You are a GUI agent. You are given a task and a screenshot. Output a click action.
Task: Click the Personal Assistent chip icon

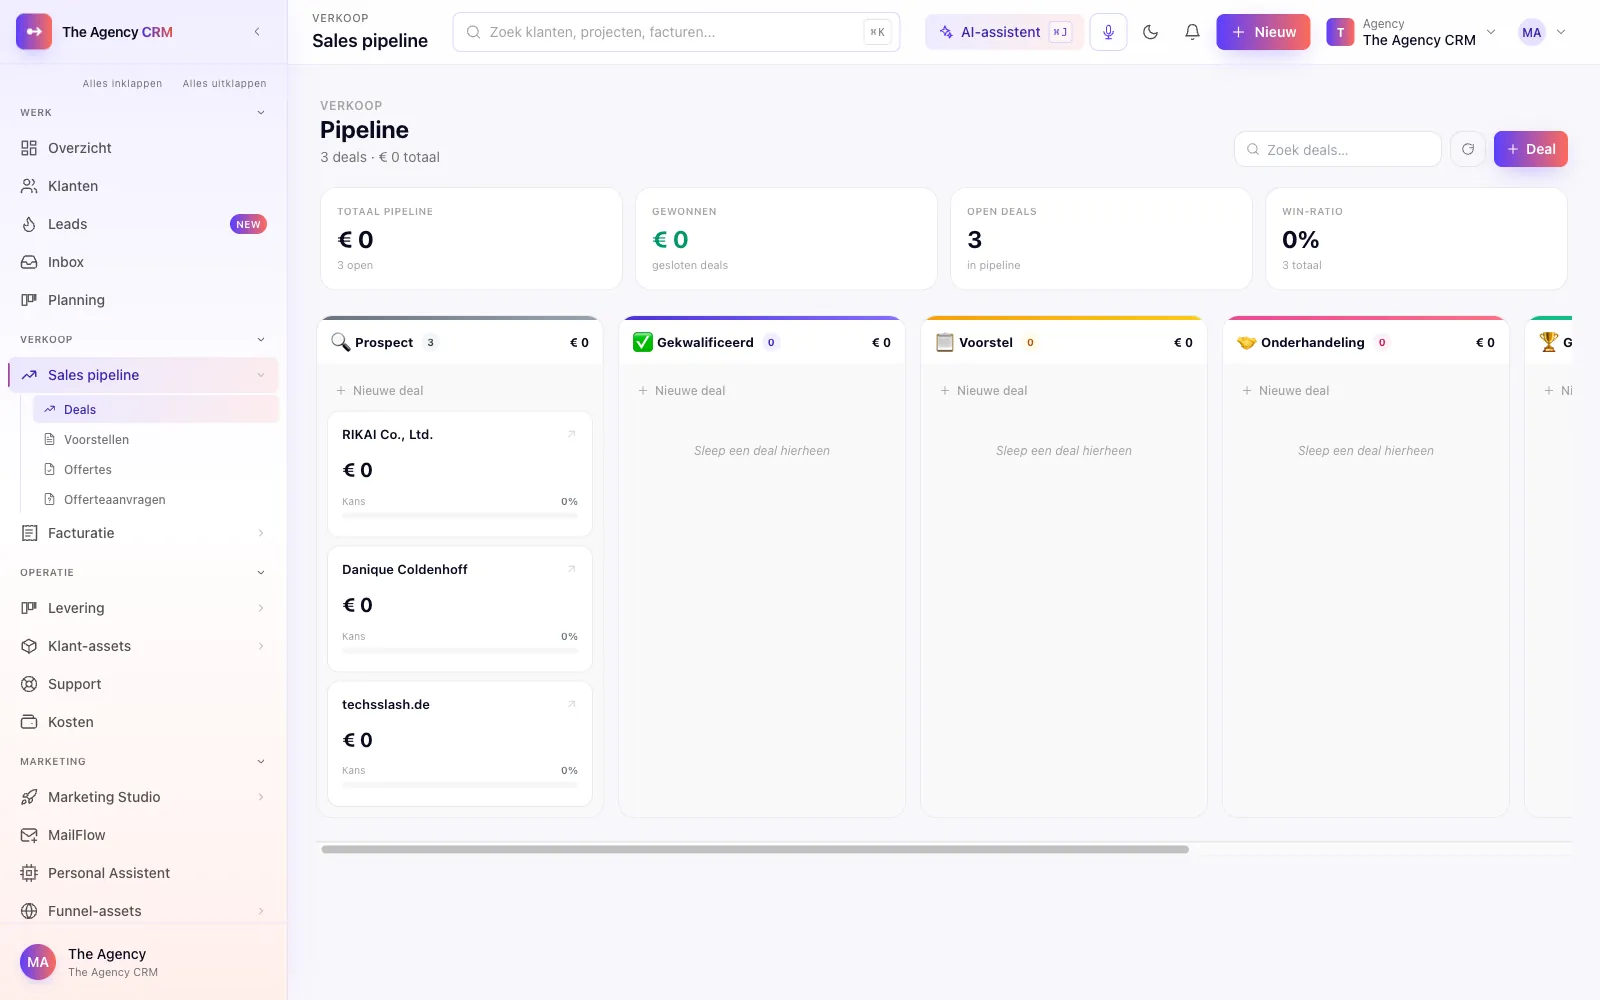click(29, 873)
